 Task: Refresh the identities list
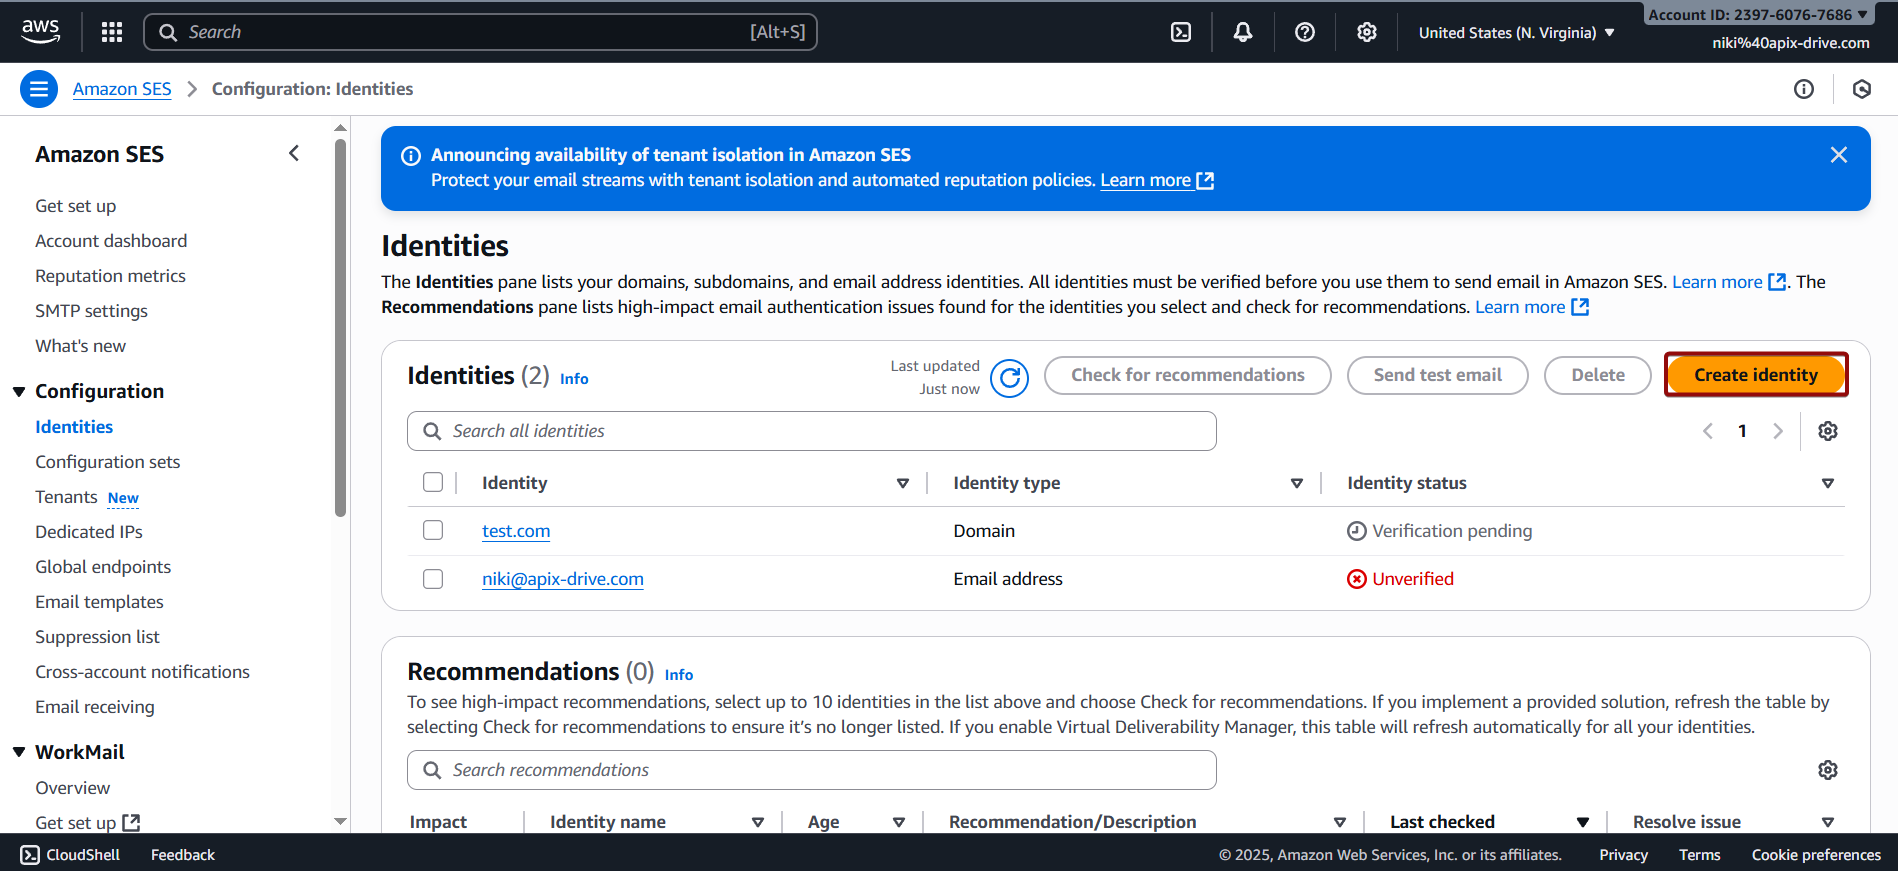(1009, 378)
